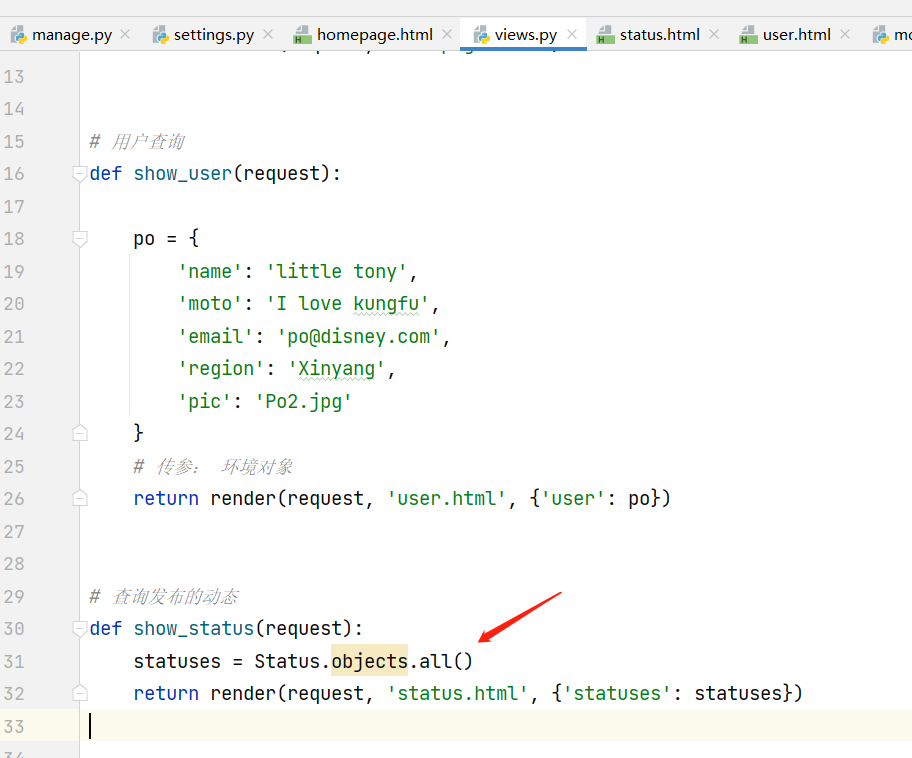912x758 pixels.
Task: Close the settings.py tab
Action: pos(268,34)
